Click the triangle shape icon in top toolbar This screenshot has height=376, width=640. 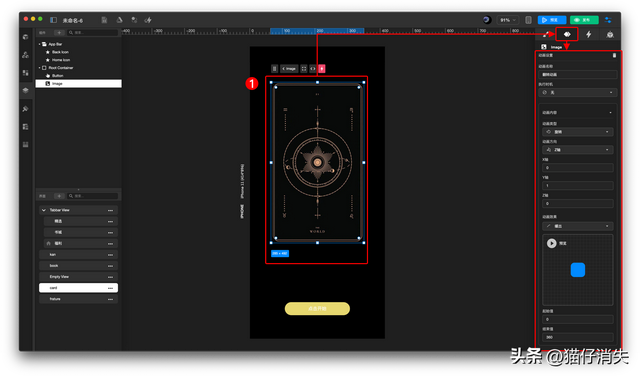point(120,20)
